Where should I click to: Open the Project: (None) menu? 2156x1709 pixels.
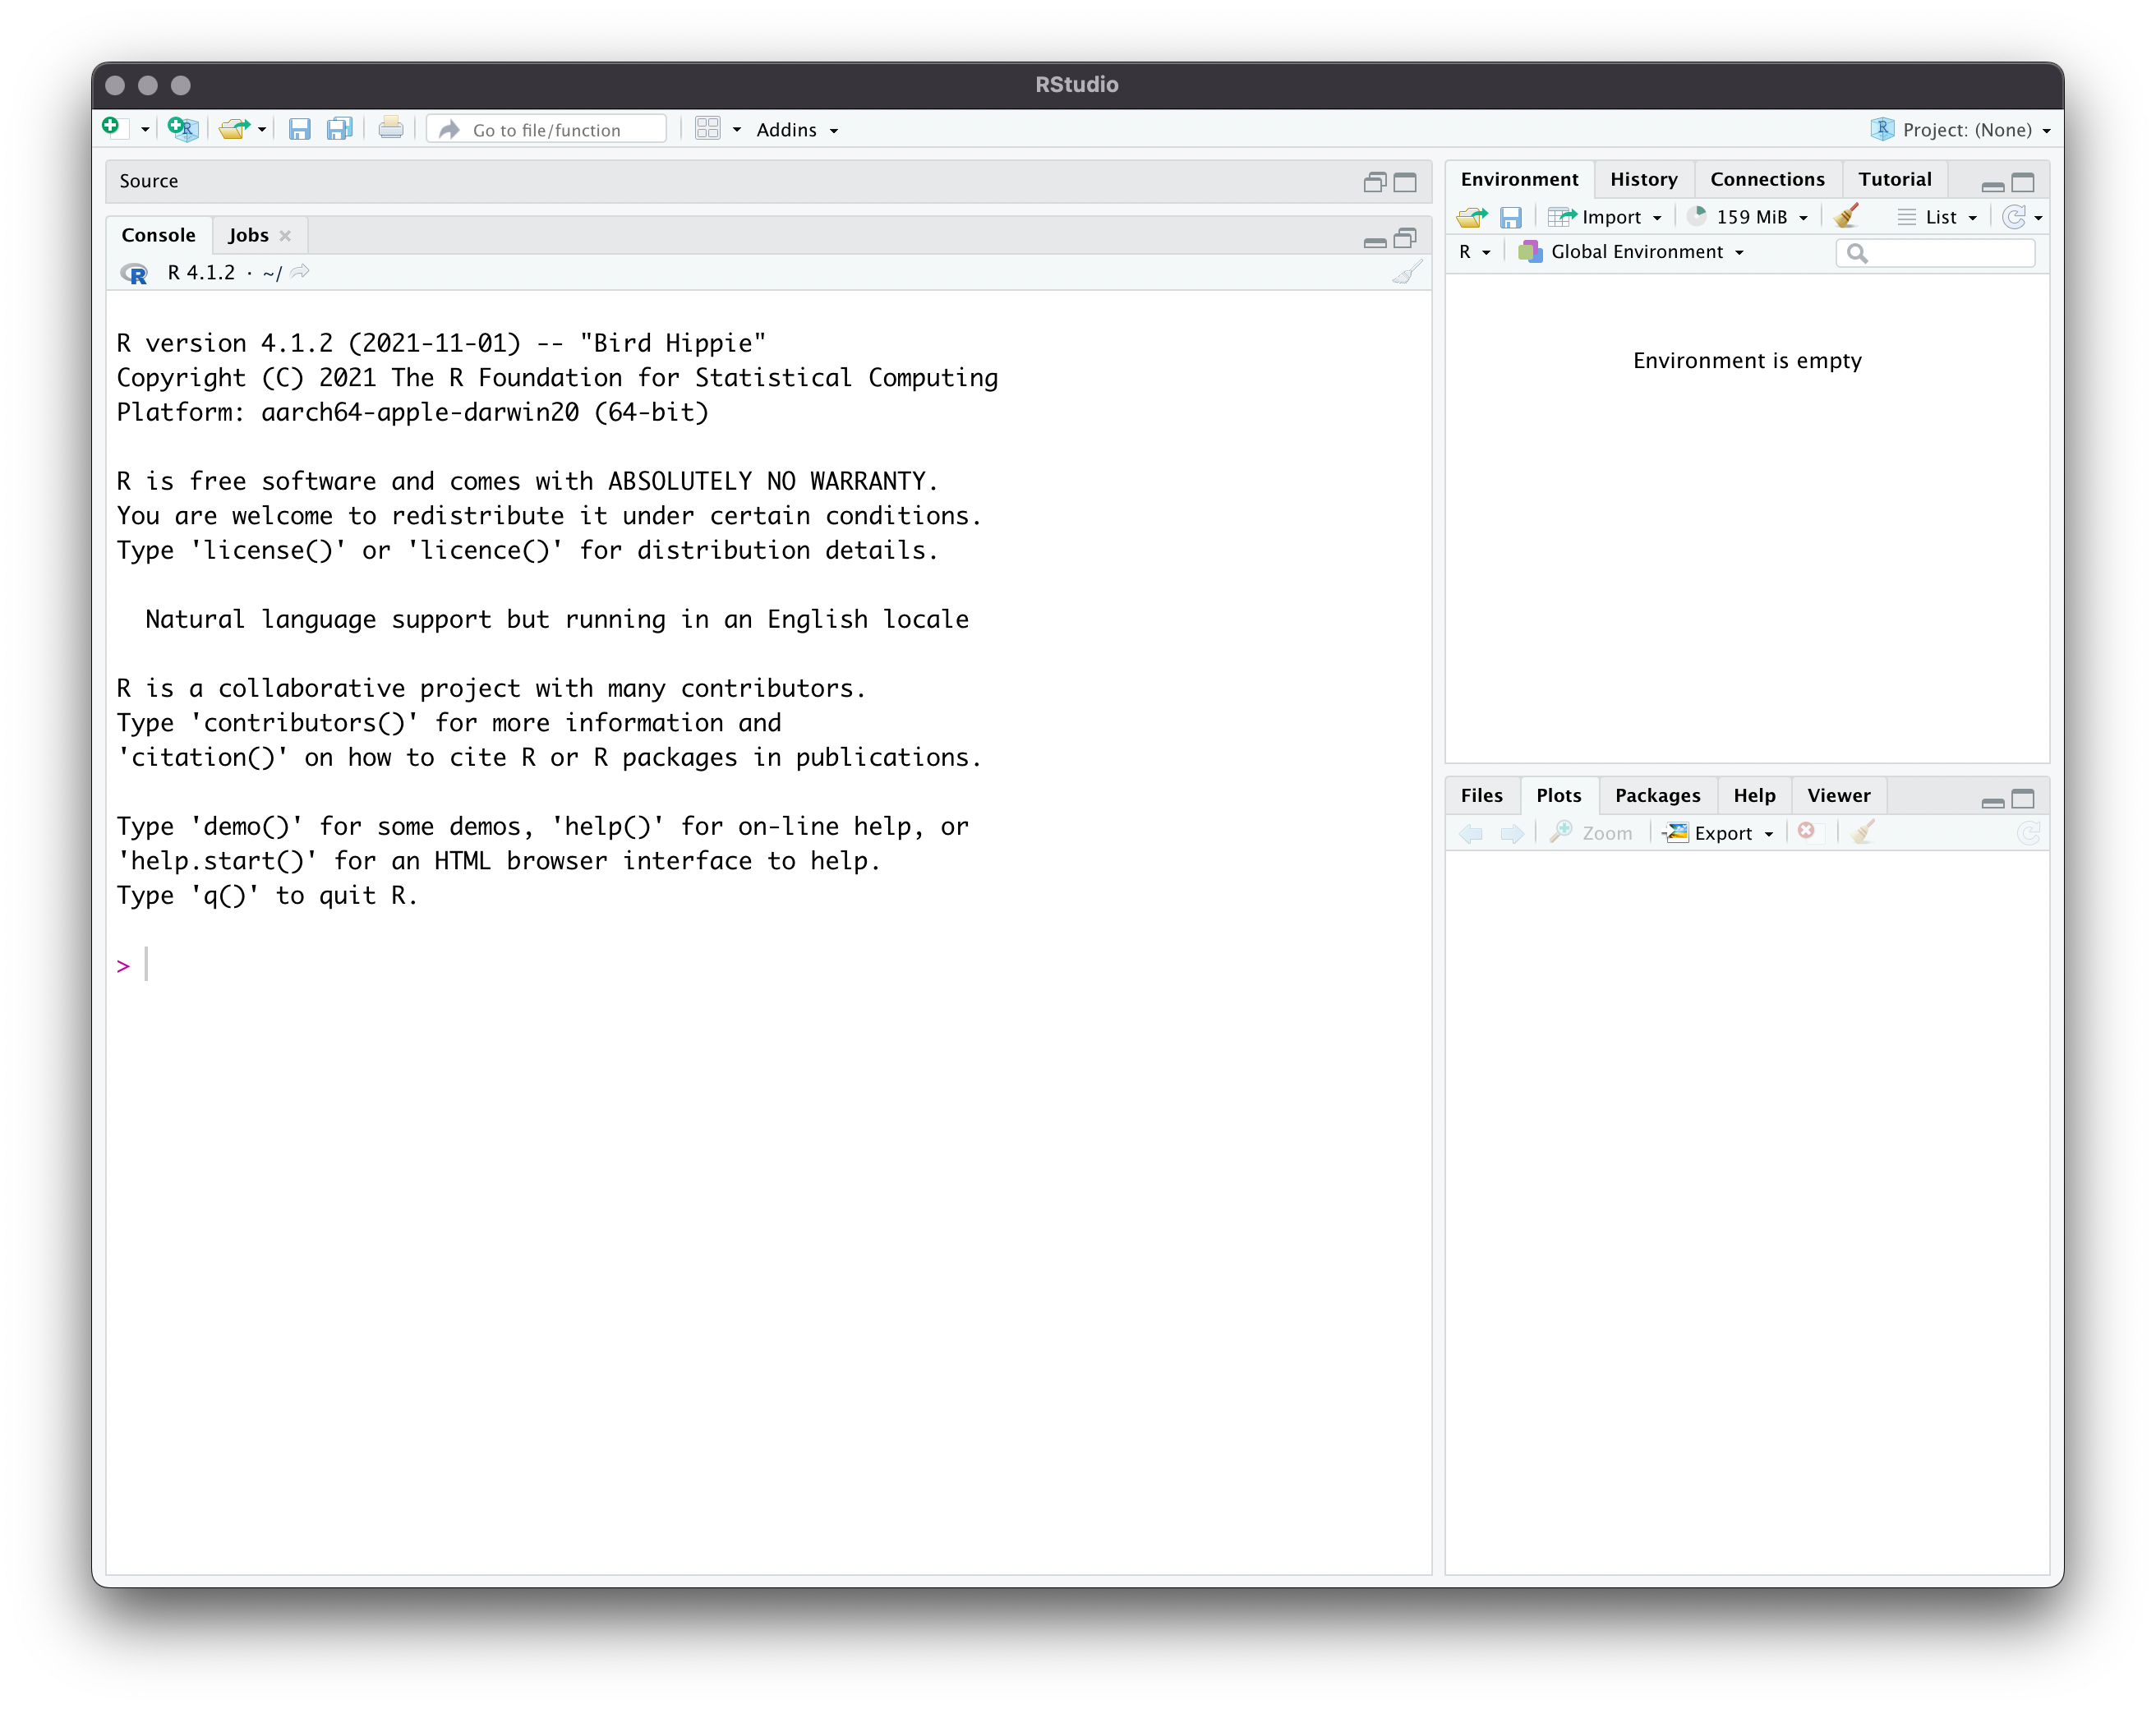tap(1962, 130)
